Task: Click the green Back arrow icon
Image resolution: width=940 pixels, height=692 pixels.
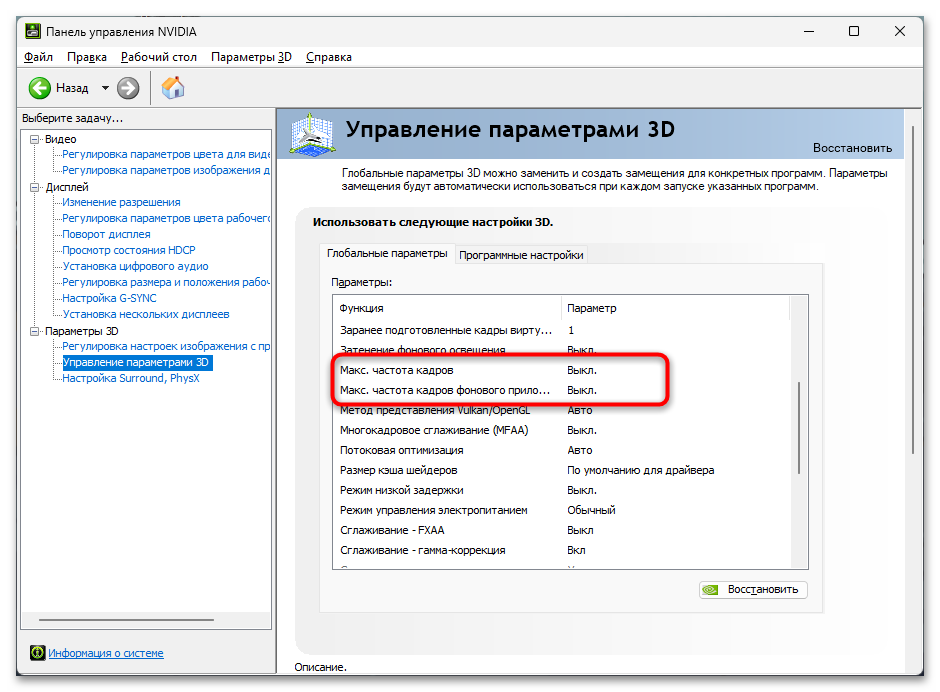Action: pyautogui.click(x=40, y=88)
